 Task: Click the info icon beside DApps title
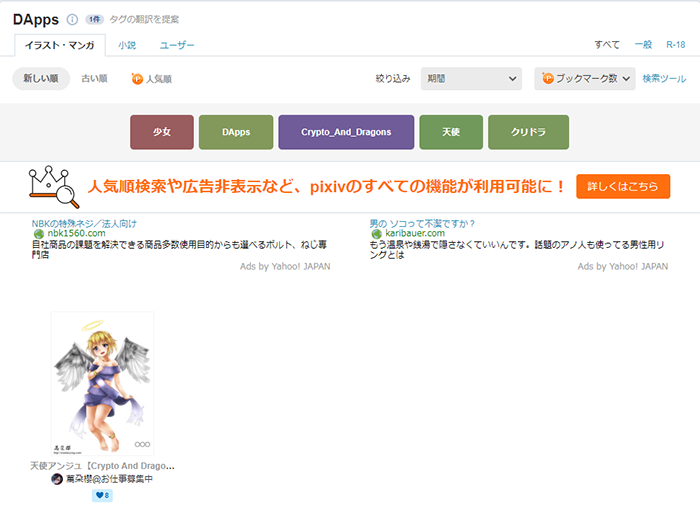(72, 19)
